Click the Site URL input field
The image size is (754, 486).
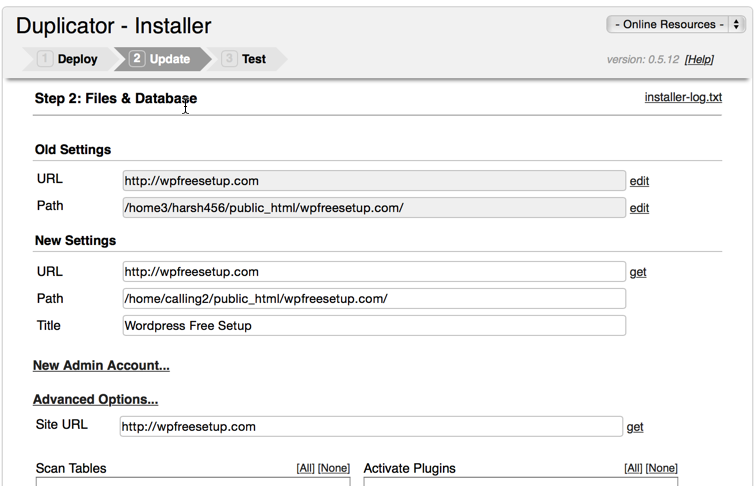[x=371, y=426]
